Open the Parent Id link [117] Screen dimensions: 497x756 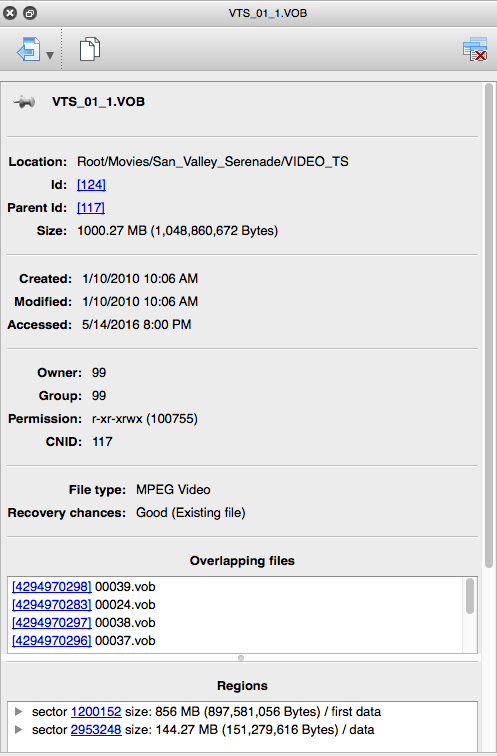coord(91,208)
